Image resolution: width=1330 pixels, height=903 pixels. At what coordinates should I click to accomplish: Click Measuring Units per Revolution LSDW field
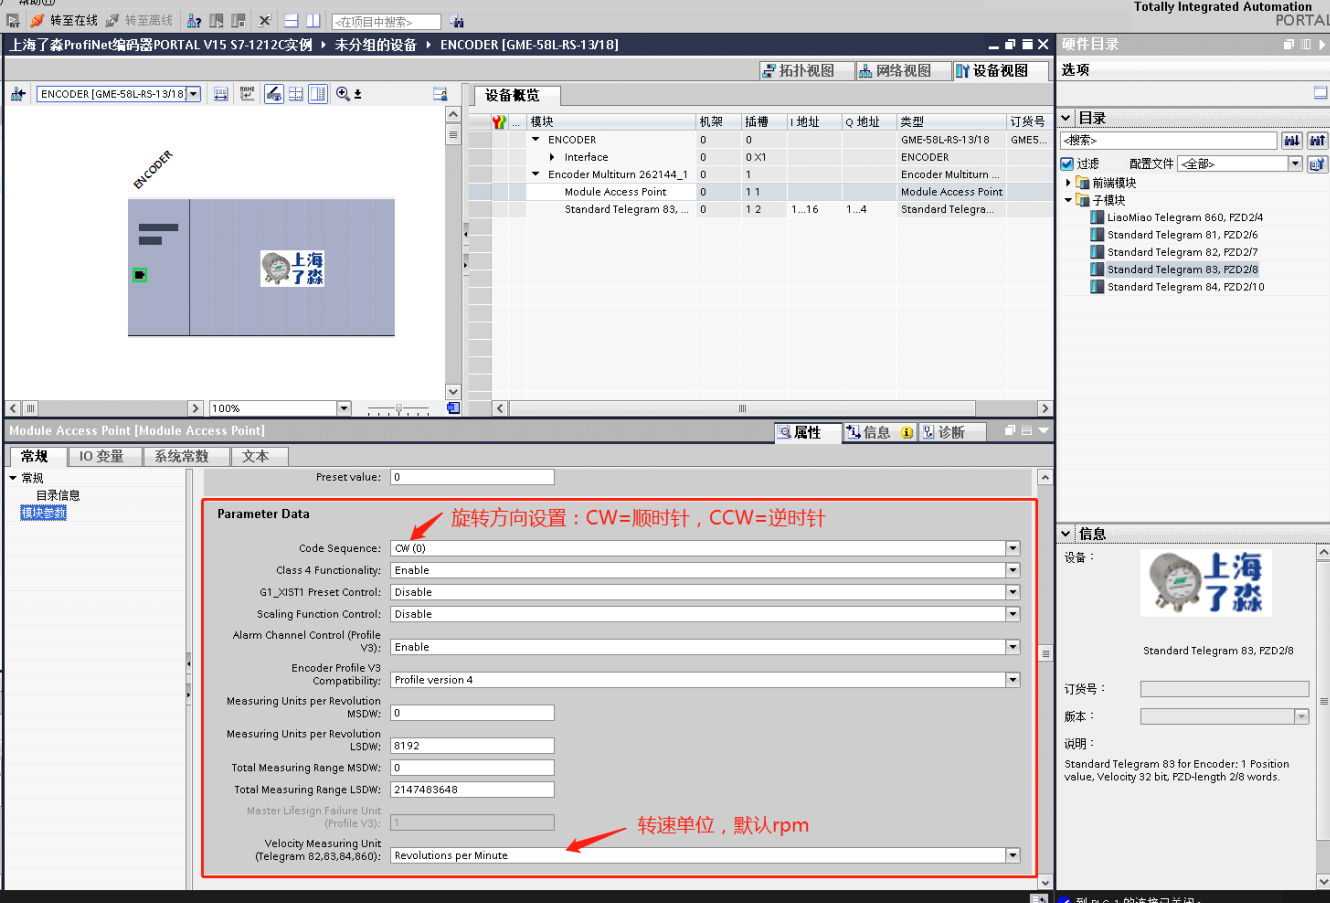472,746
